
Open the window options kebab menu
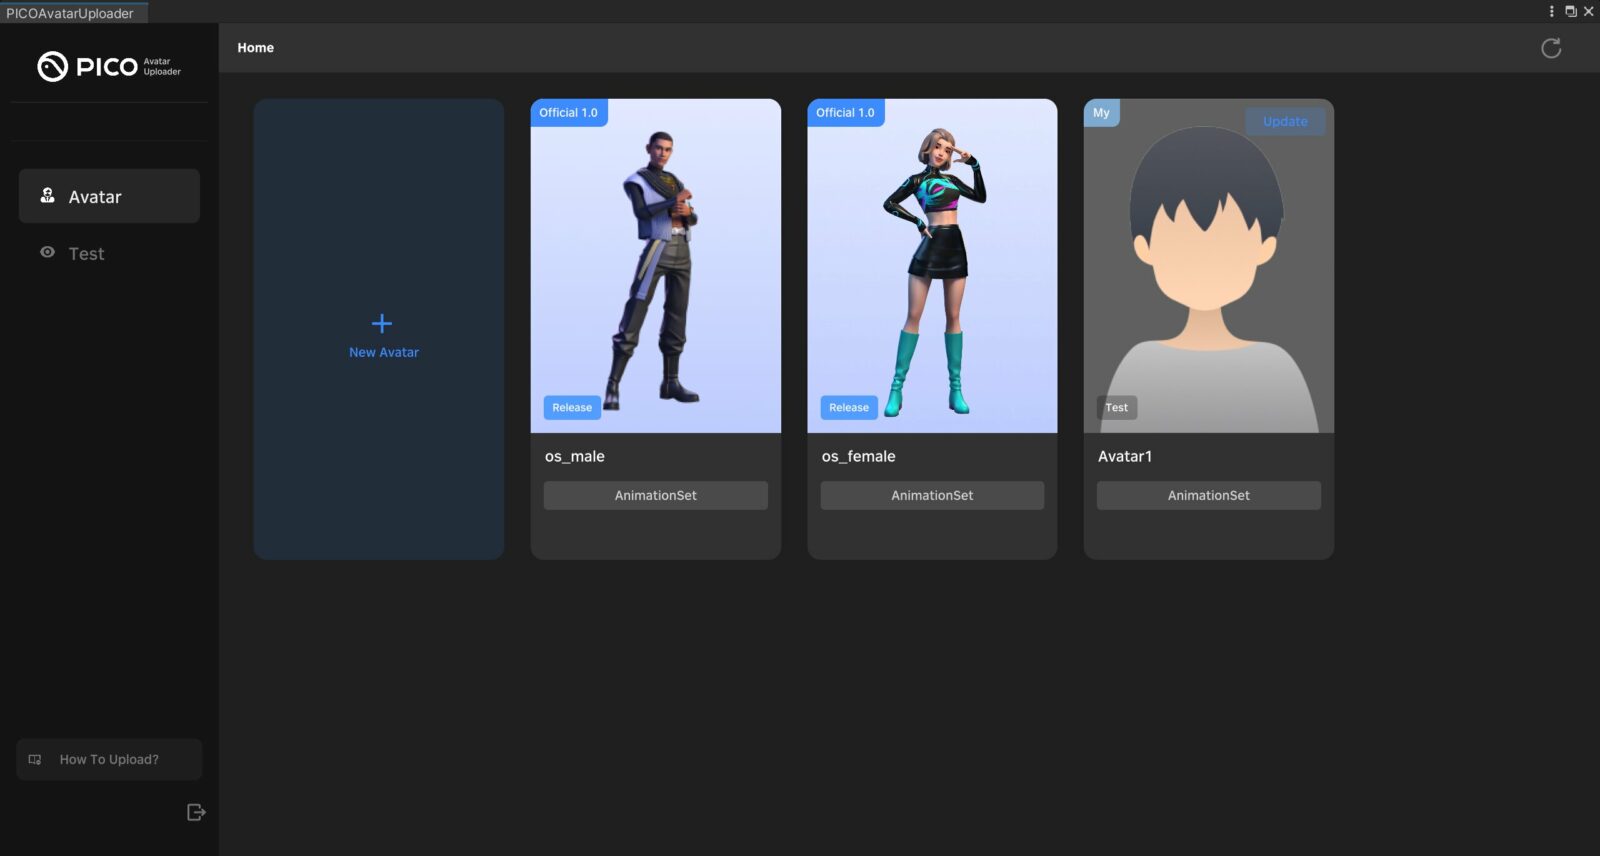point(1551,11)
